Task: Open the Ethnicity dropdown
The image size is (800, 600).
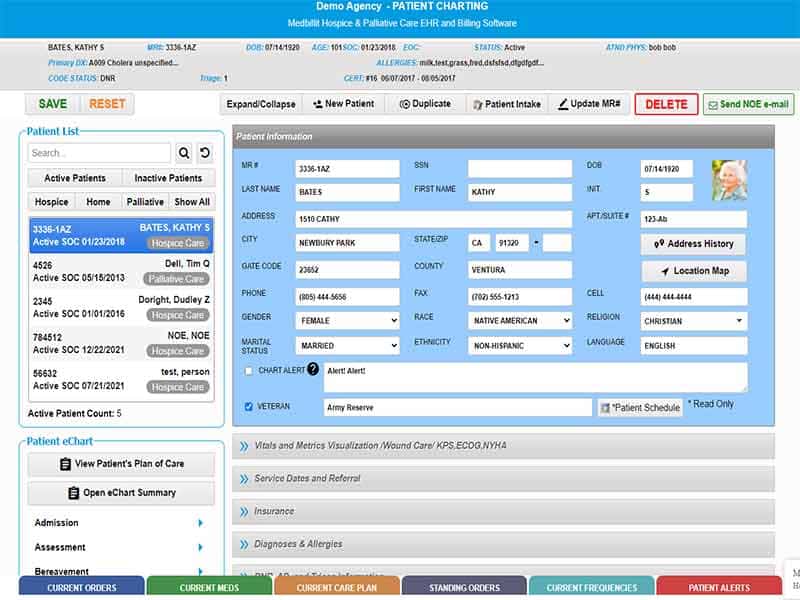Action: tap(520, 345)
